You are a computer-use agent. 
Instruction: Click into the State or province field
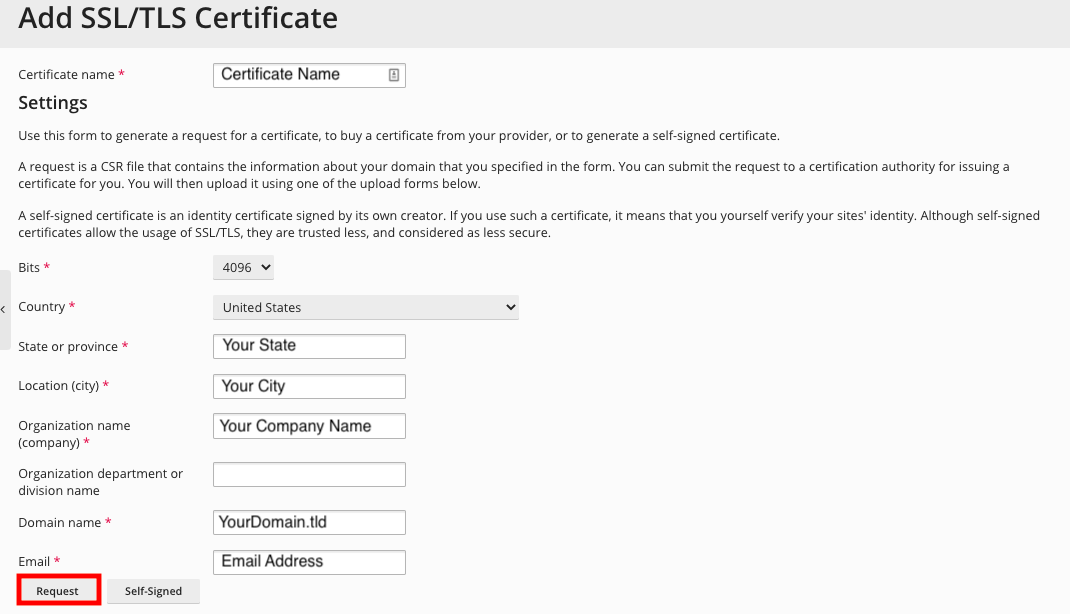point(309,346)
